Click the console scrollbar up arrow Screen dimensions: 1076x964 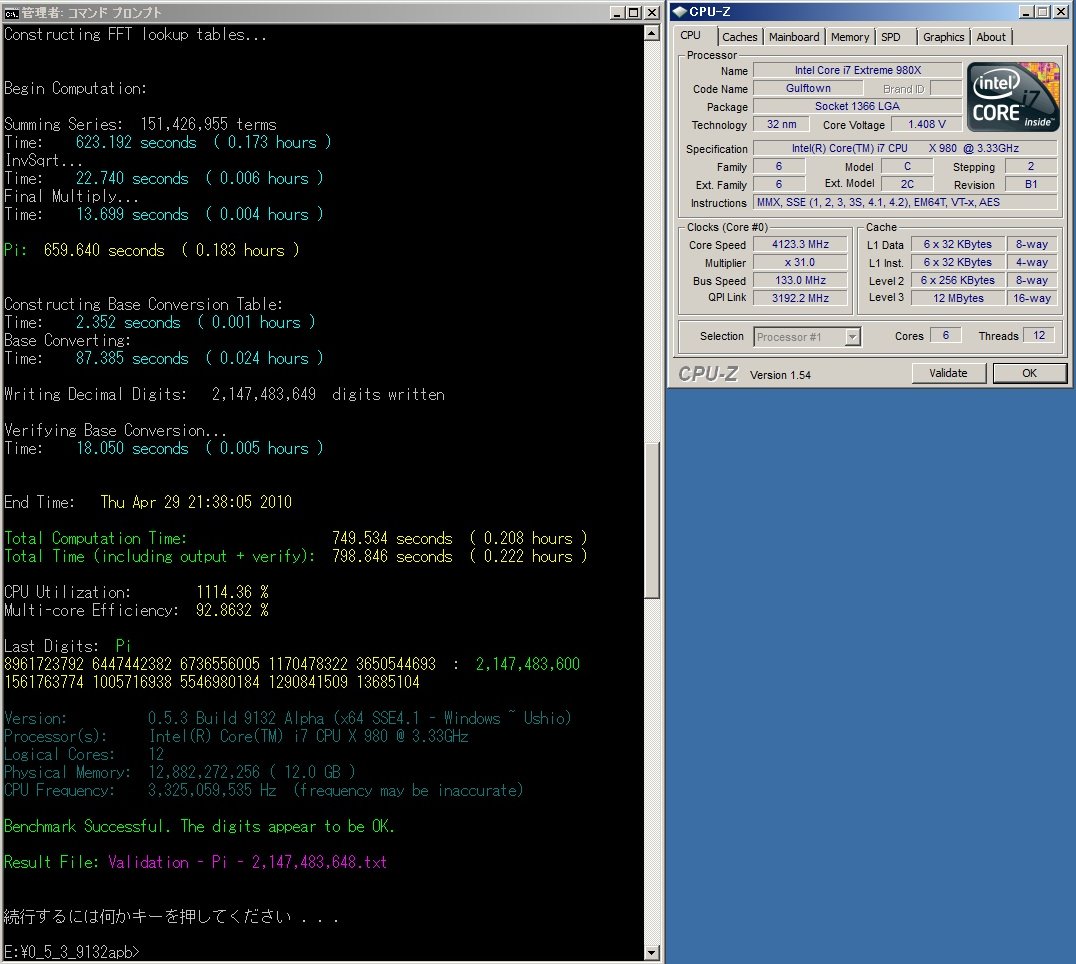coord(652,32)
